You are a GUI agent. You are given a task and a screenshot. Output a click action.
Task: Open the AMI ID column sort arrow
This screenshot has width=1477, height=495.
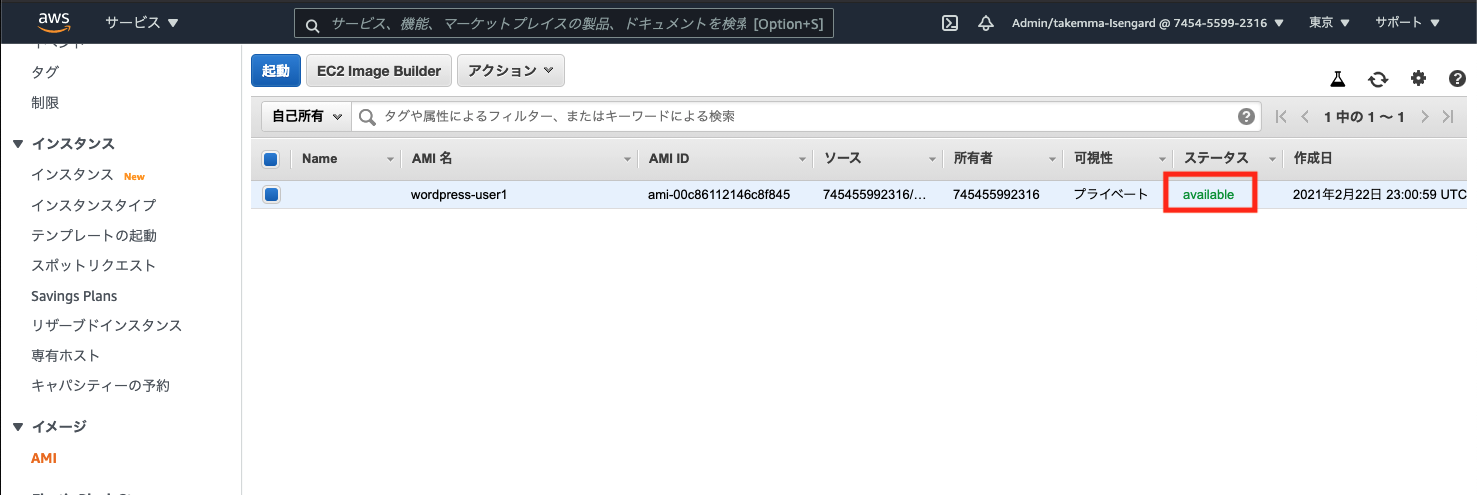point(802,159)
